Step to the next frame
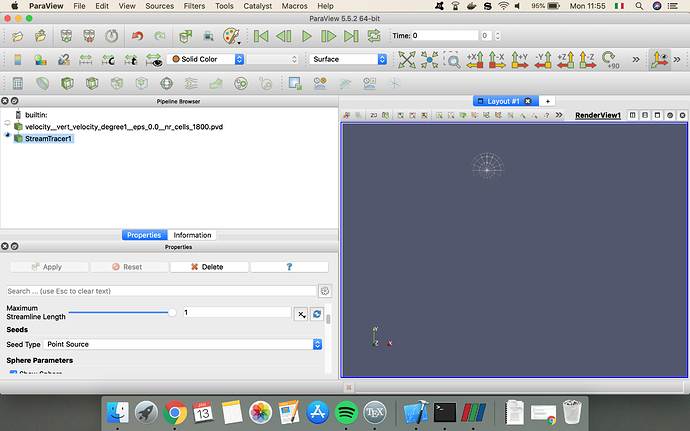The height and width of the screenshot is (431, 690). click(x=328, y=36)
